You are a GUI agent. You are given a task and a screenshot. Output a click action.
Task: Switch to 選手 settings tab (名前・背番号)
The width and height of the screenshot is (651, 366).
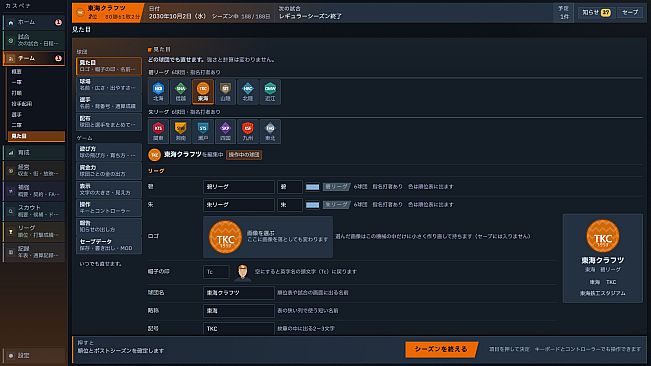click(109, 103)
